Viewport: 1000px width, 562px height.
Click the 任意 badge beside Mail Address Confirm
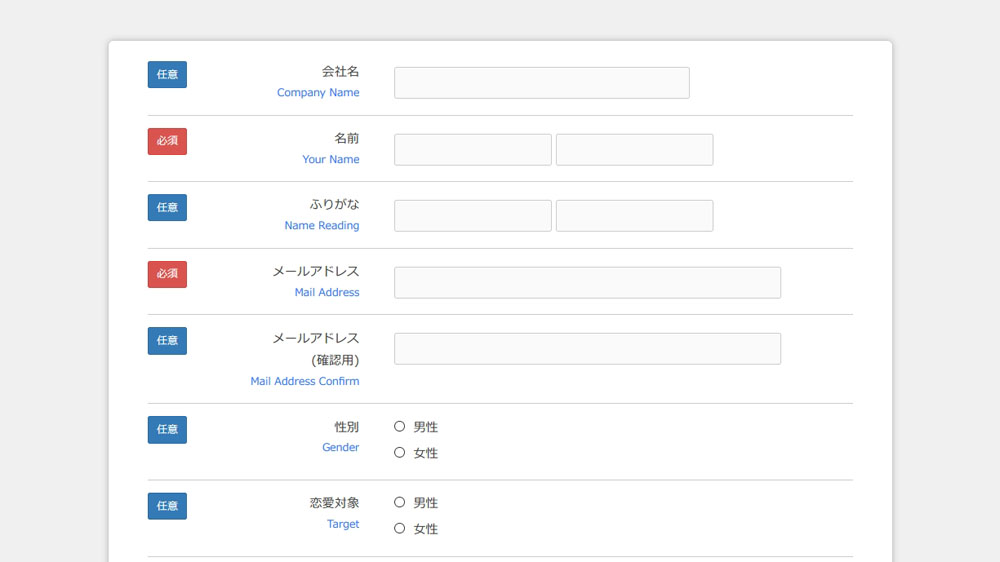tap(167, 341)
